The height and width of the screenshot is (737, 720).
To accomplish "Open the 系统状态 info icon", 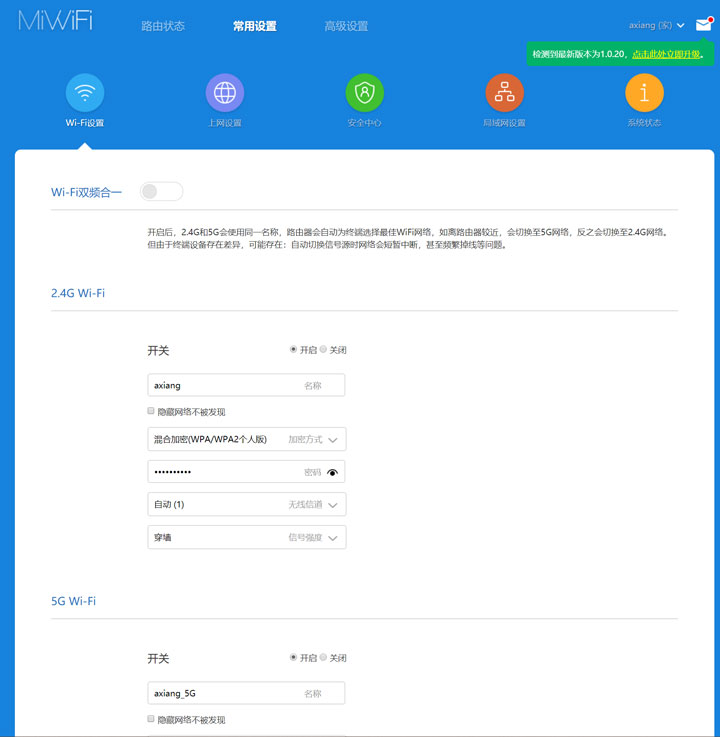I will [x=644, y=93].
